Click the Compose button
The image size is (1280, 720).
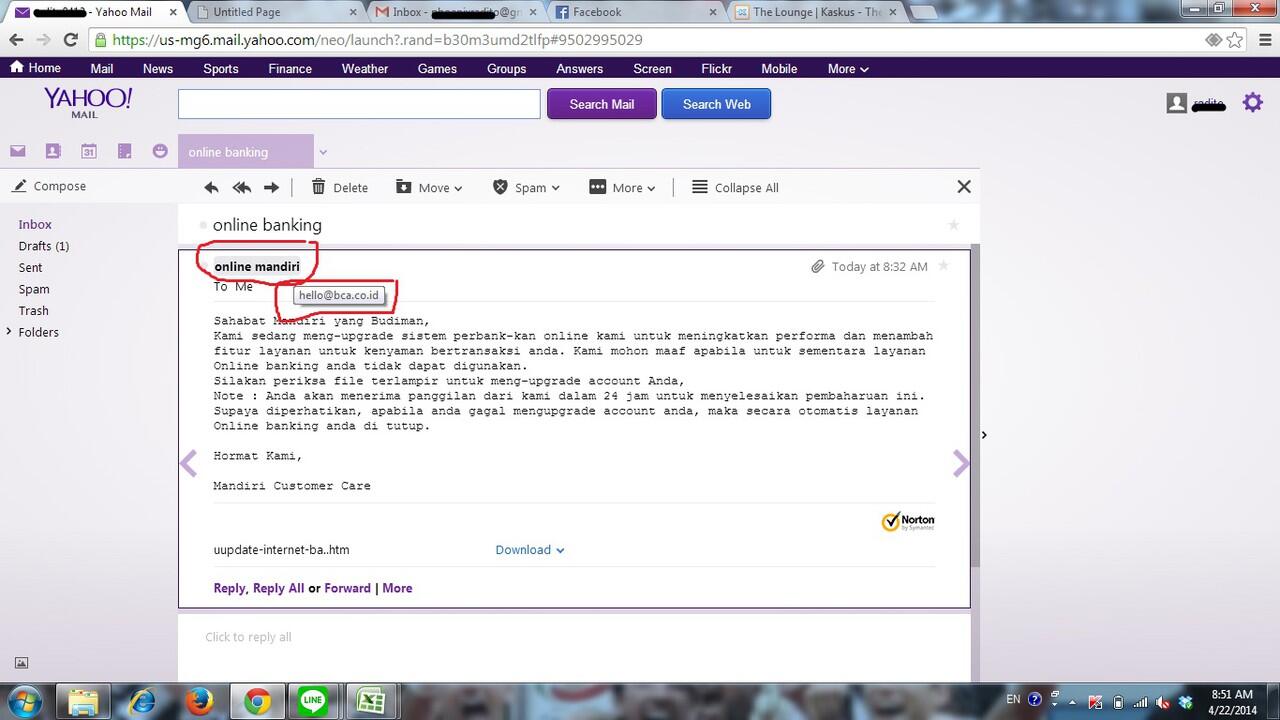click(x=49, y=186)
